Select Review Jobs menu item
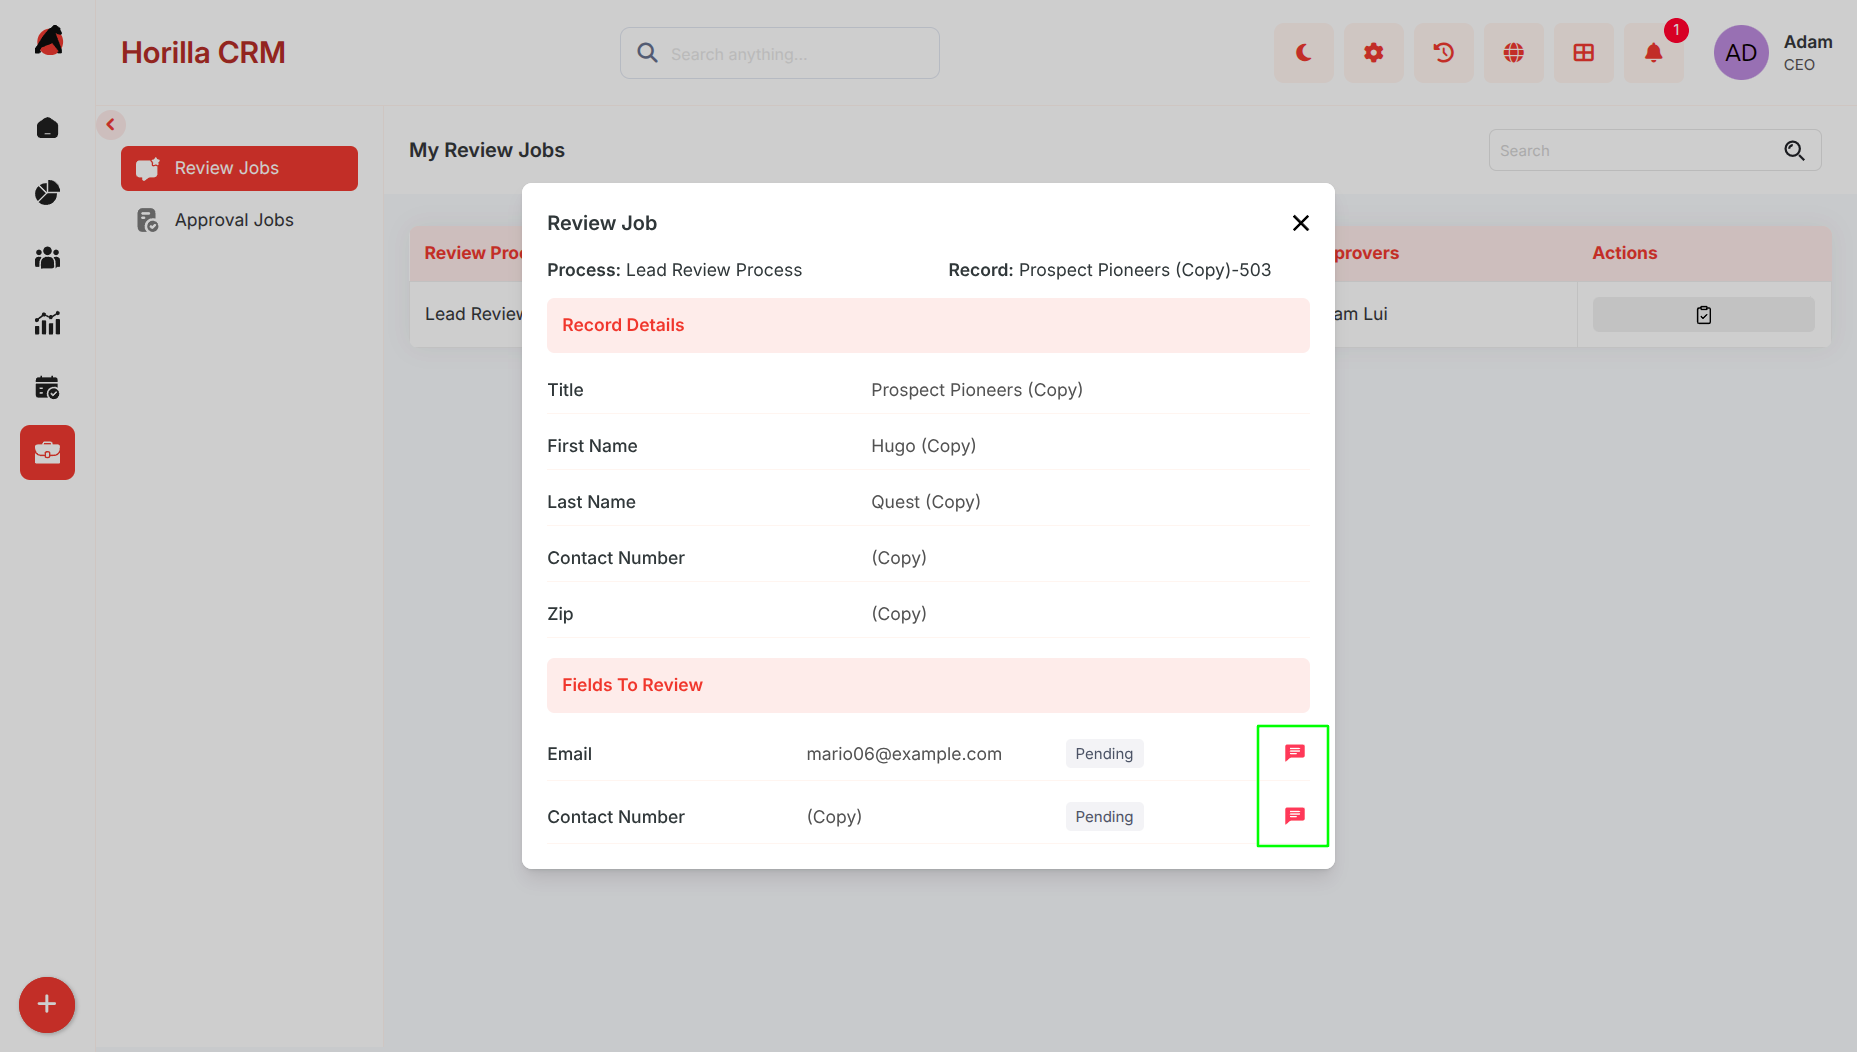 pyautogui.click(x=239, y=168)
